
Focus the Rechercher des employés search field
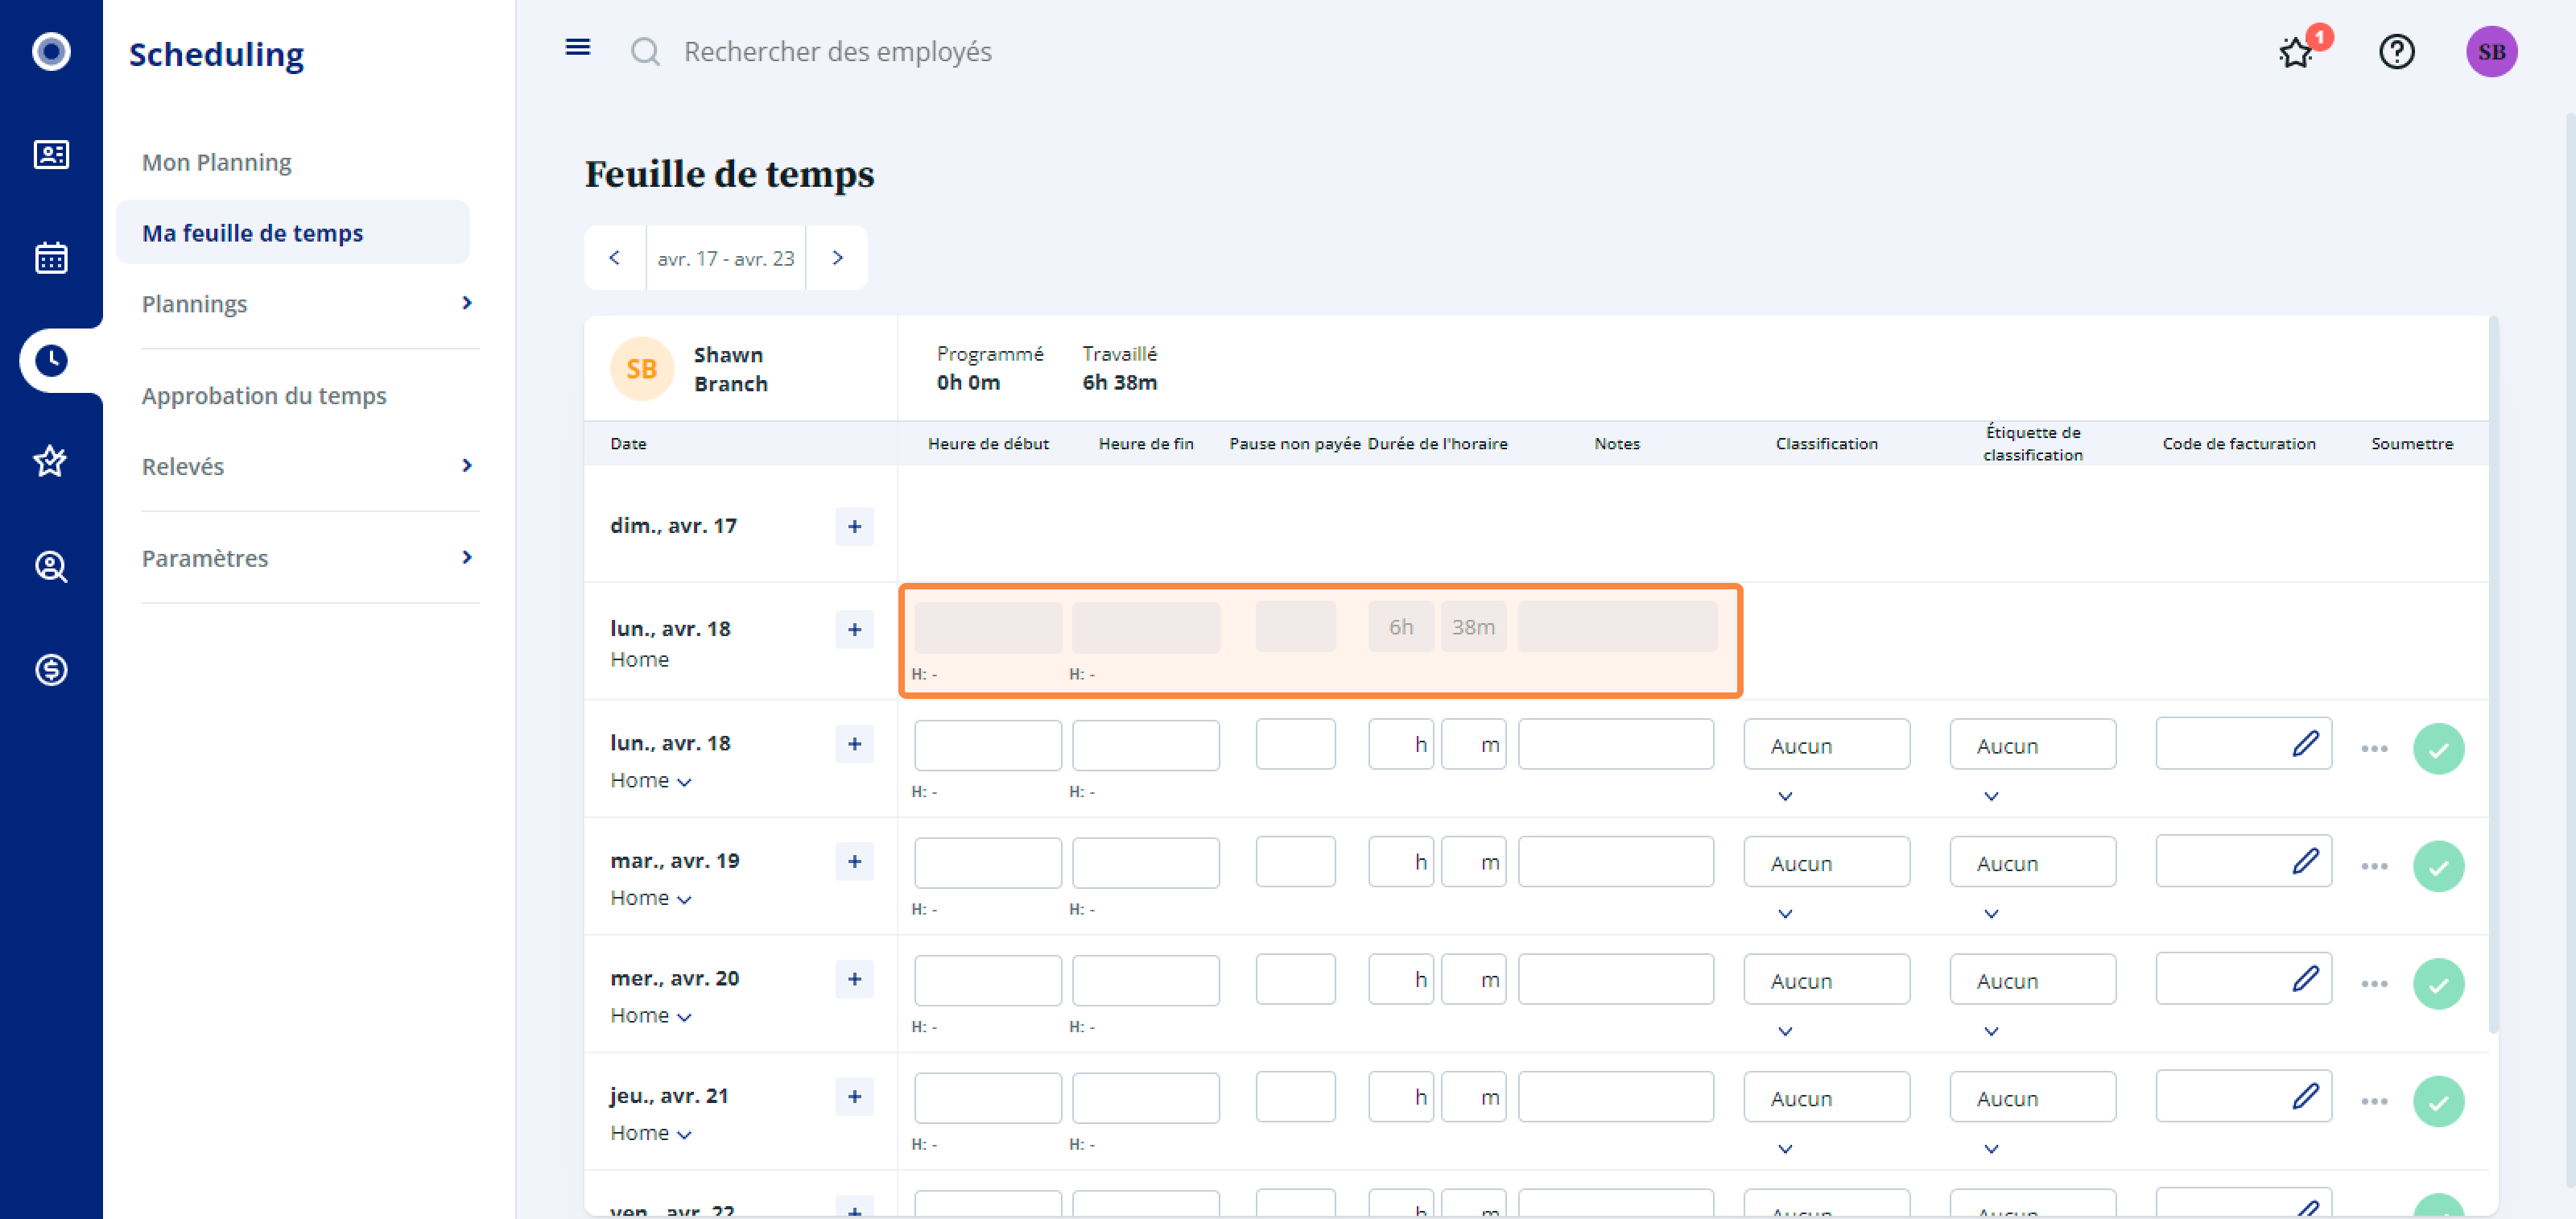coord(837,51)
